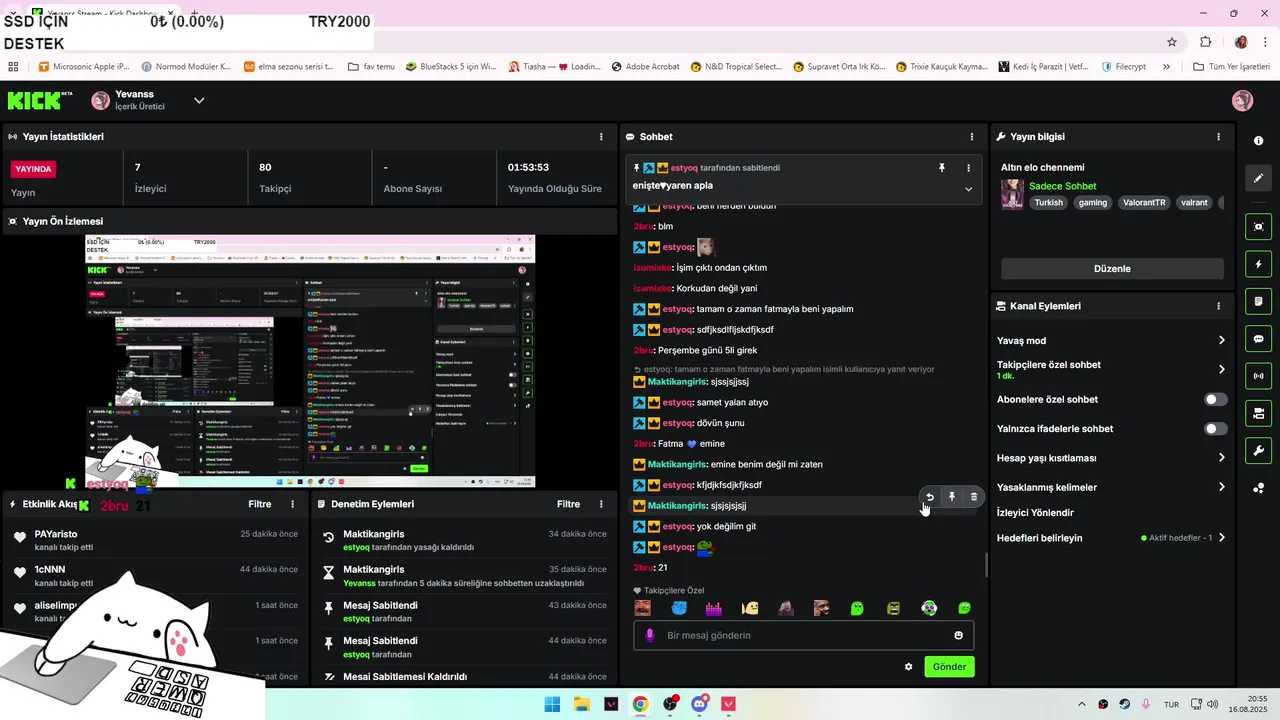
Task: Click pencil edit icon in sidebar
Action: (1259, 178)
